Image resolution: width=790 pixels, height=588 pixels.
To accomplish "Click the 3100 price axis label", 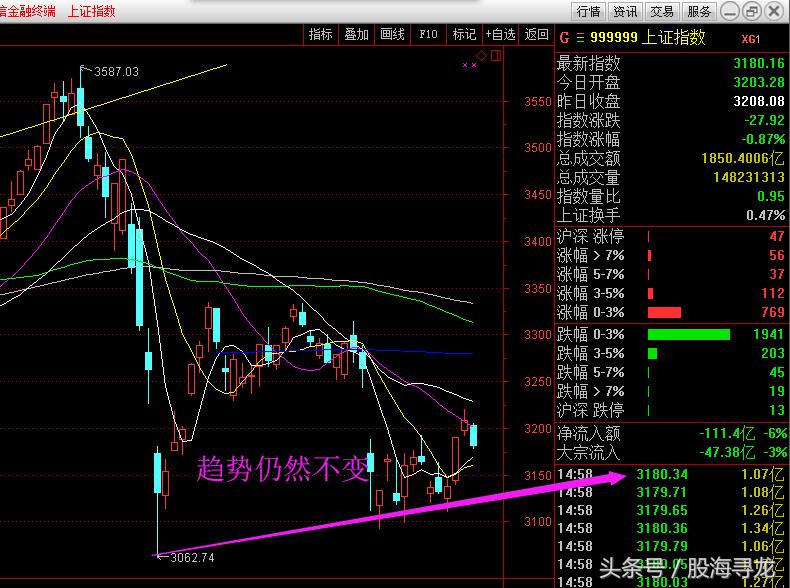I will click(538, 521).
